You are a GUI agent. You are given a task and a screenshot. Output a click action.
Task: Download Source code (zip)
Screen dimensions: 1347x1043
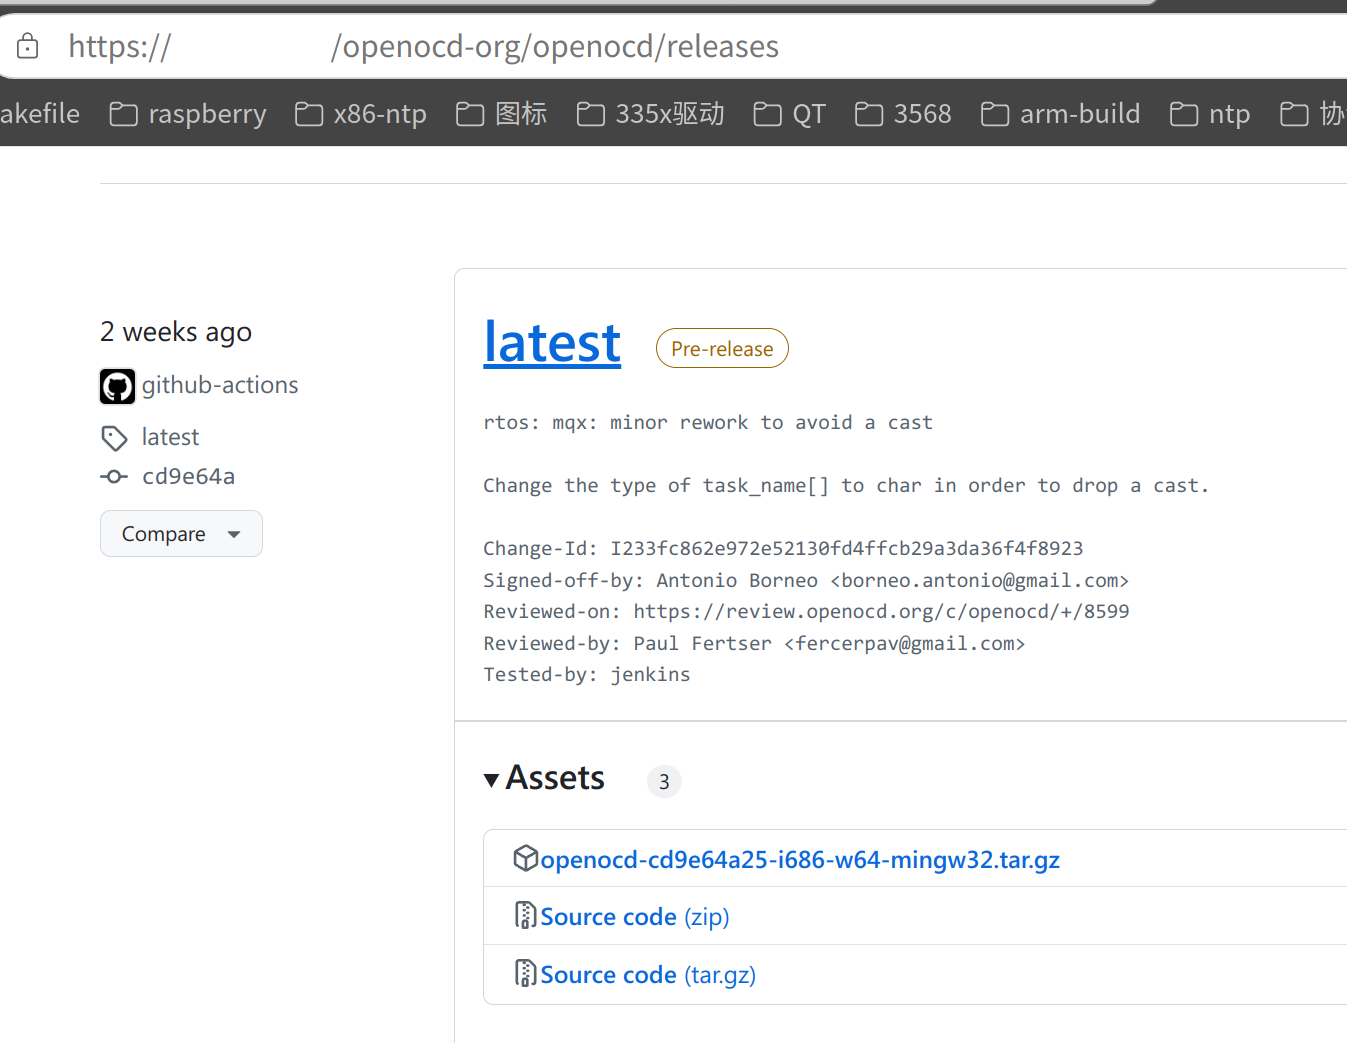635,917
